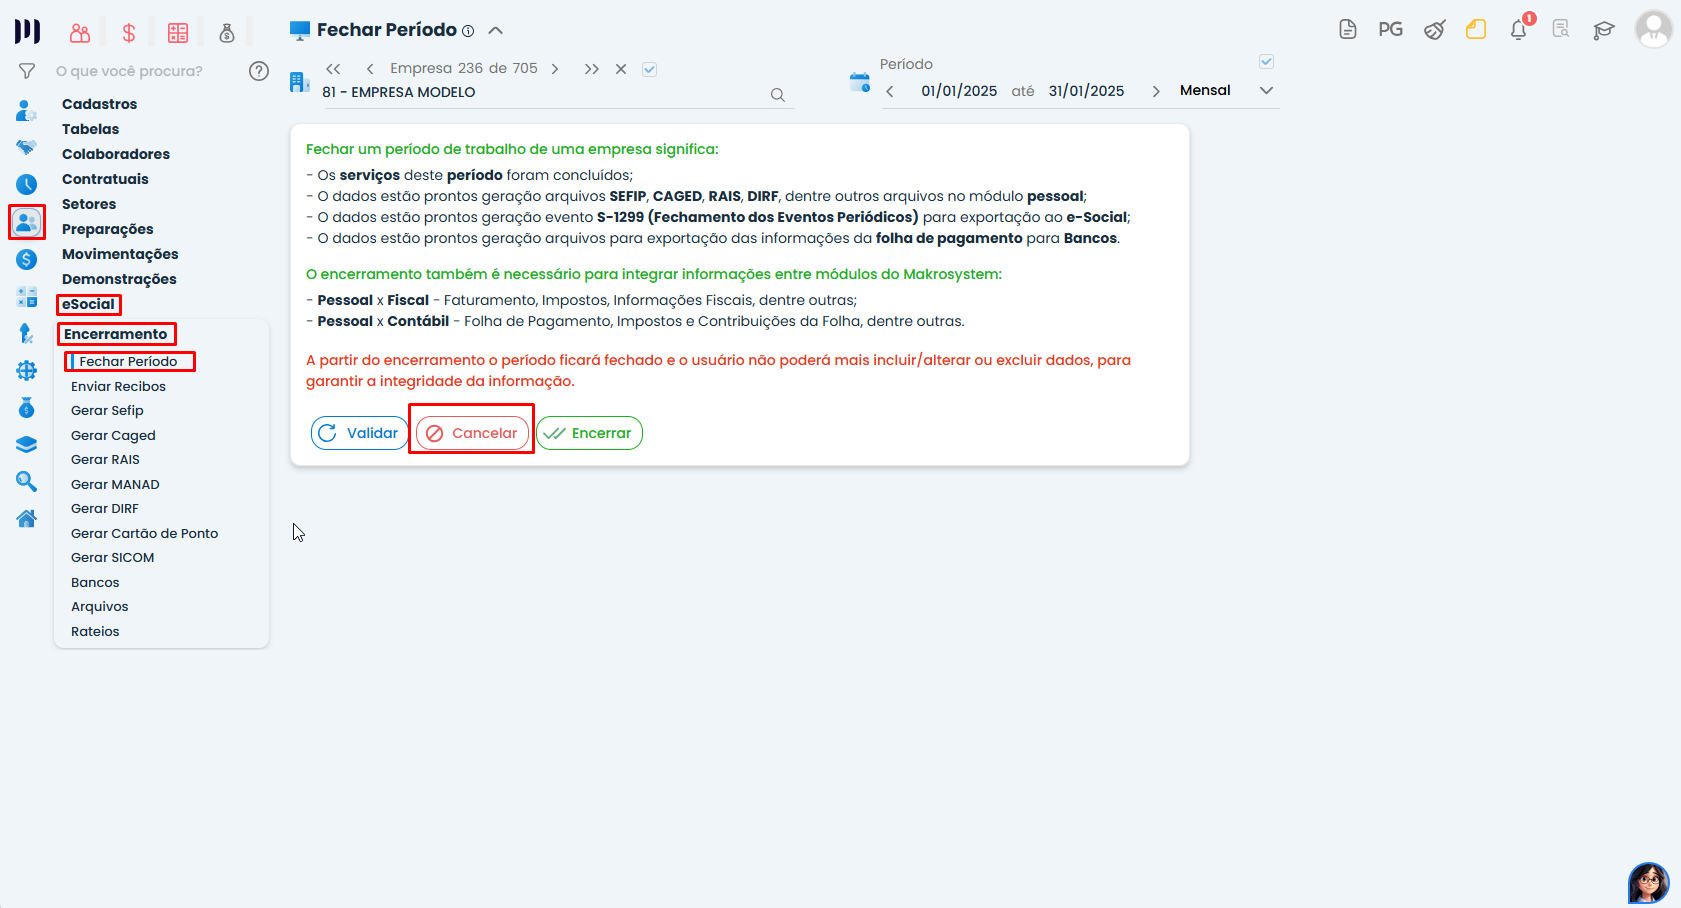Jump to last company with double-right arrows
This screenshot has width=1681, height=908.
click(x=592, y=69)
